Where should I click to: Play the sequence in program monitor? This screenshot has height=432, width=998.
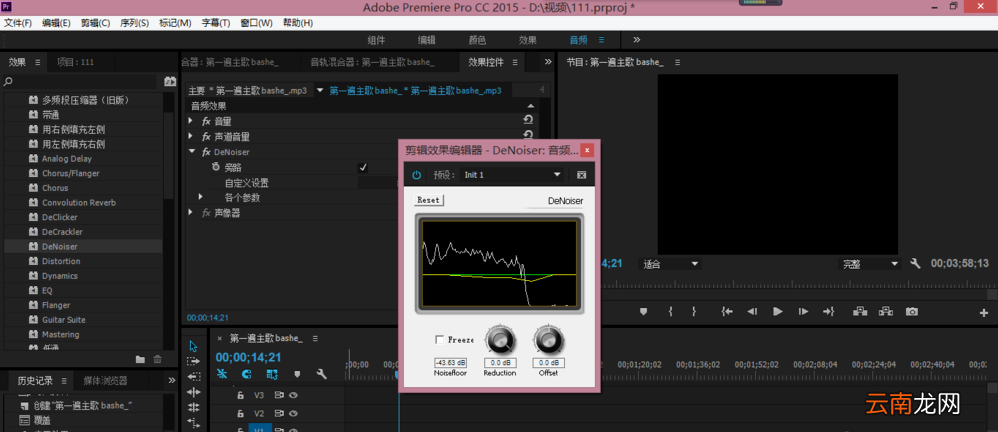[x=777, y=312]
